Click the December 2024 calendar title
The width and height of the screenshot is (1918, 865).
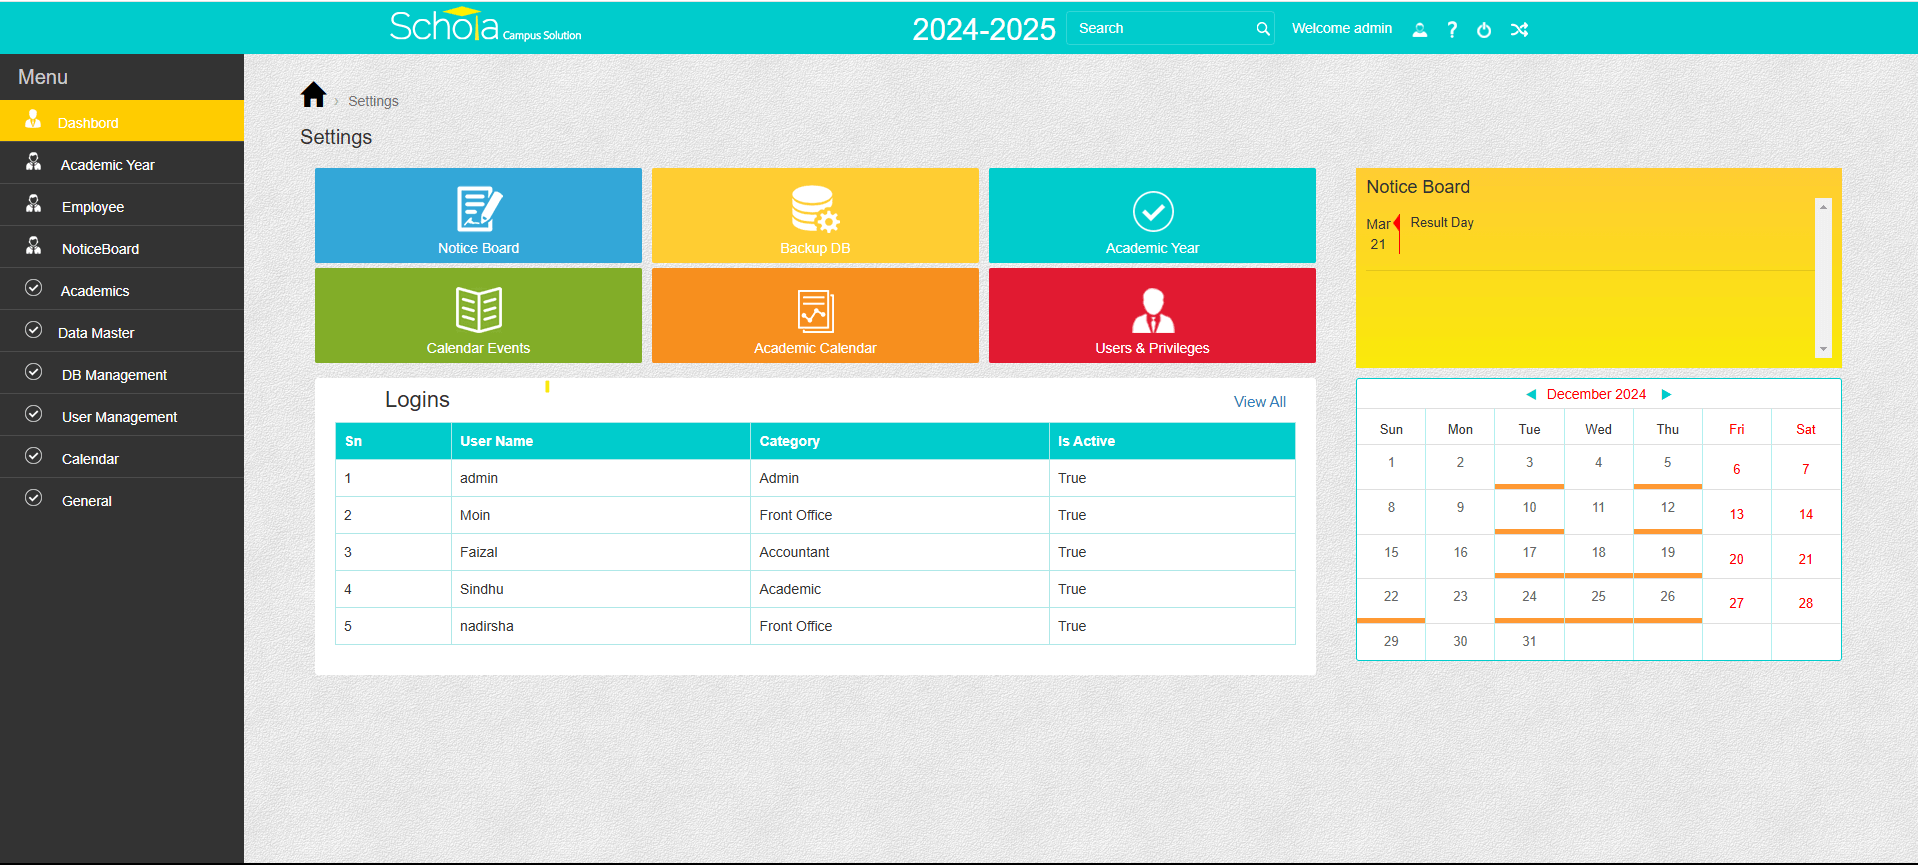click(1596, 394)
